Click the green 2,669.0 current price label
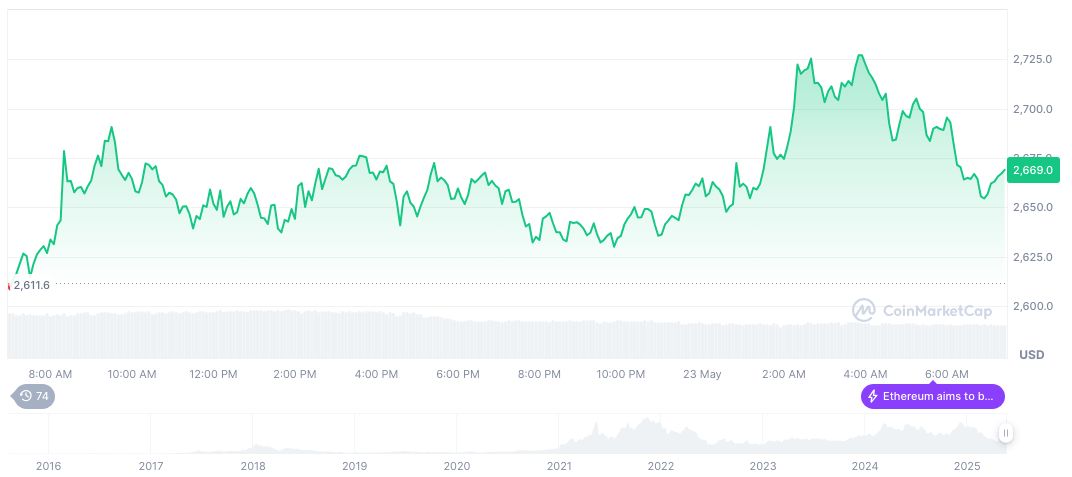The width and height of the screenshot is (1072, 477). [x=1032, y=171]
